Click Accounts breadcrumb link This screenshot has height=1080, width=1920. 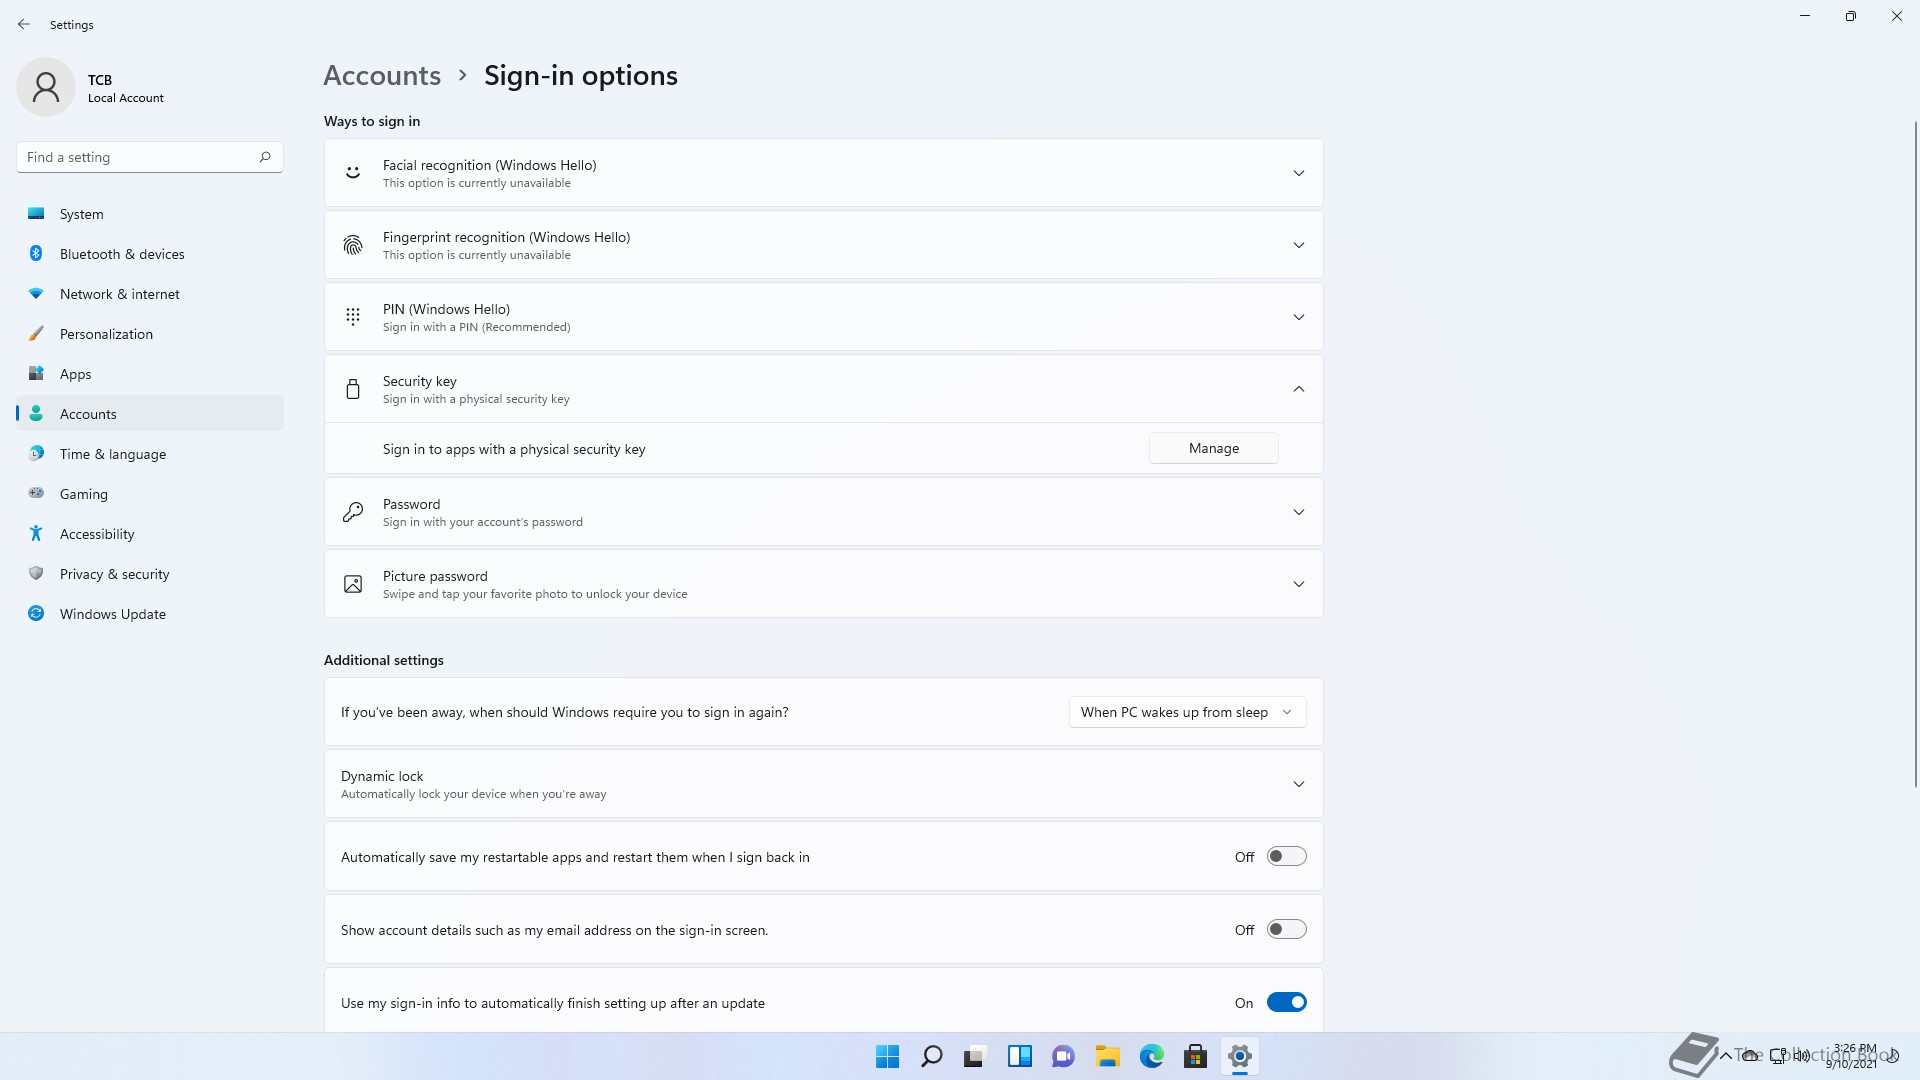[x=382, y=75]
